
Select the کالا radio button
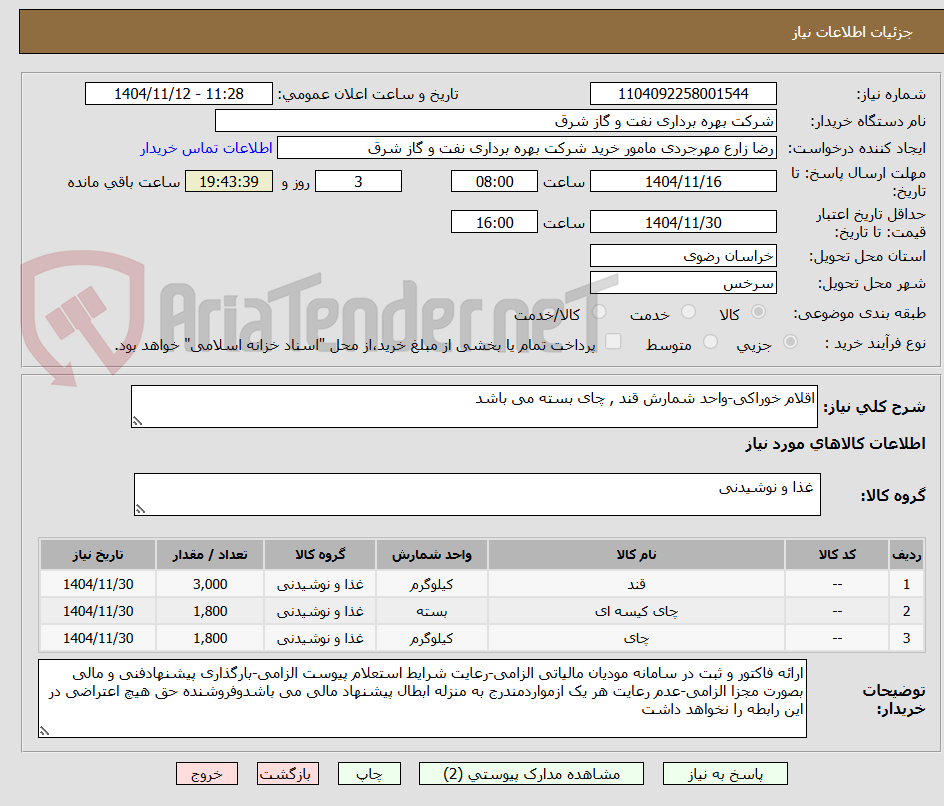pos(759,312)
